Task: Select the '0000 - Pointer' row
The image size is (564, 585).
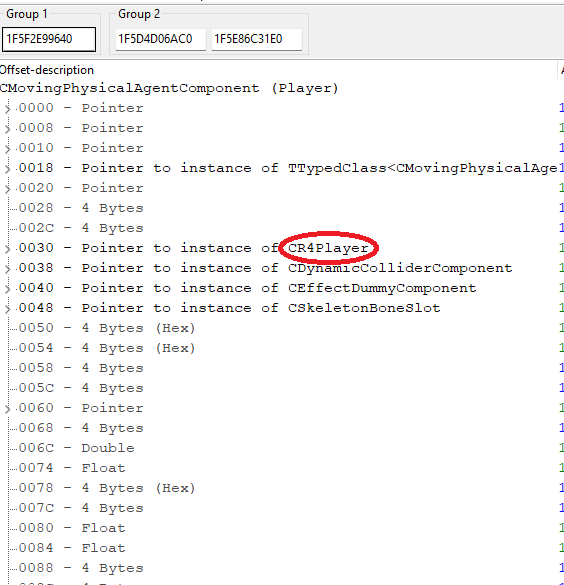Action: pos(81,108)
